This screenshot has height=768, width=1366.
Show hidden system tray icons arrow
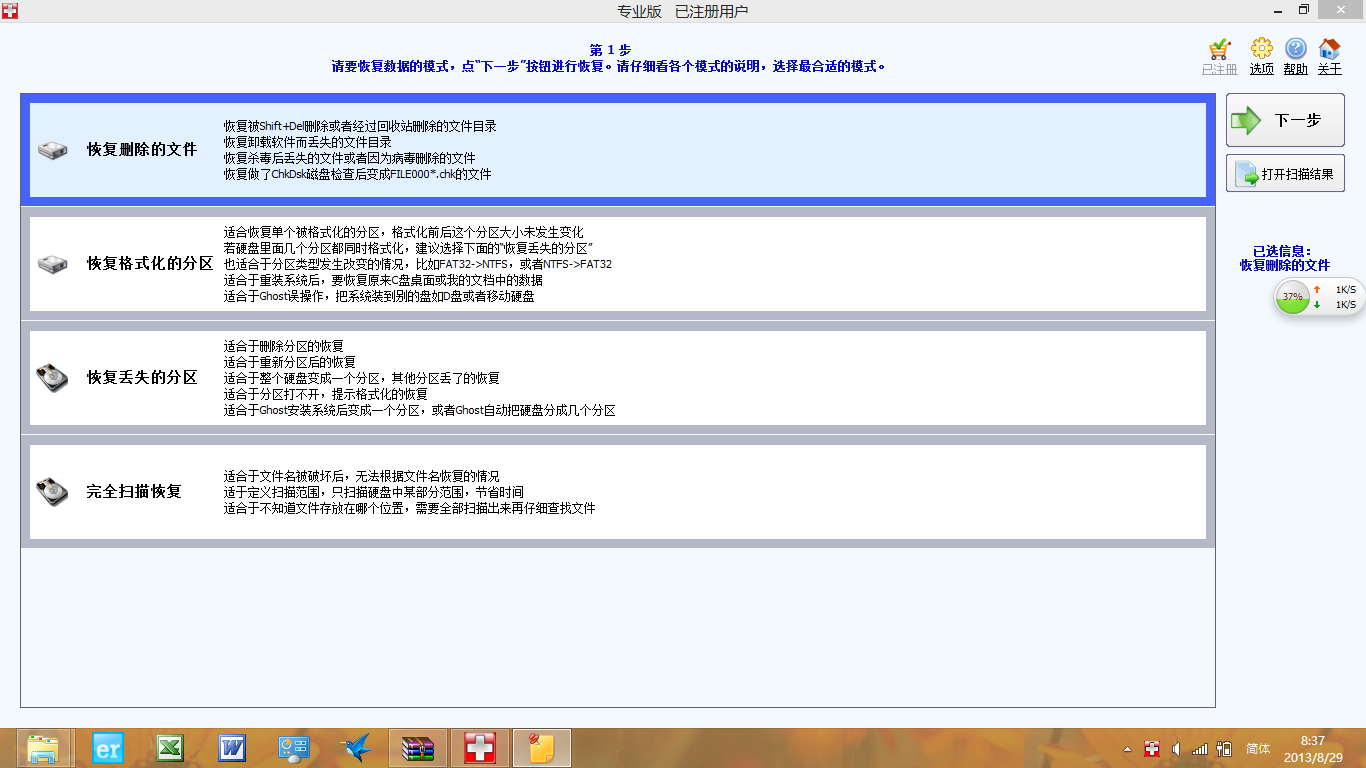click(1128, 749)
